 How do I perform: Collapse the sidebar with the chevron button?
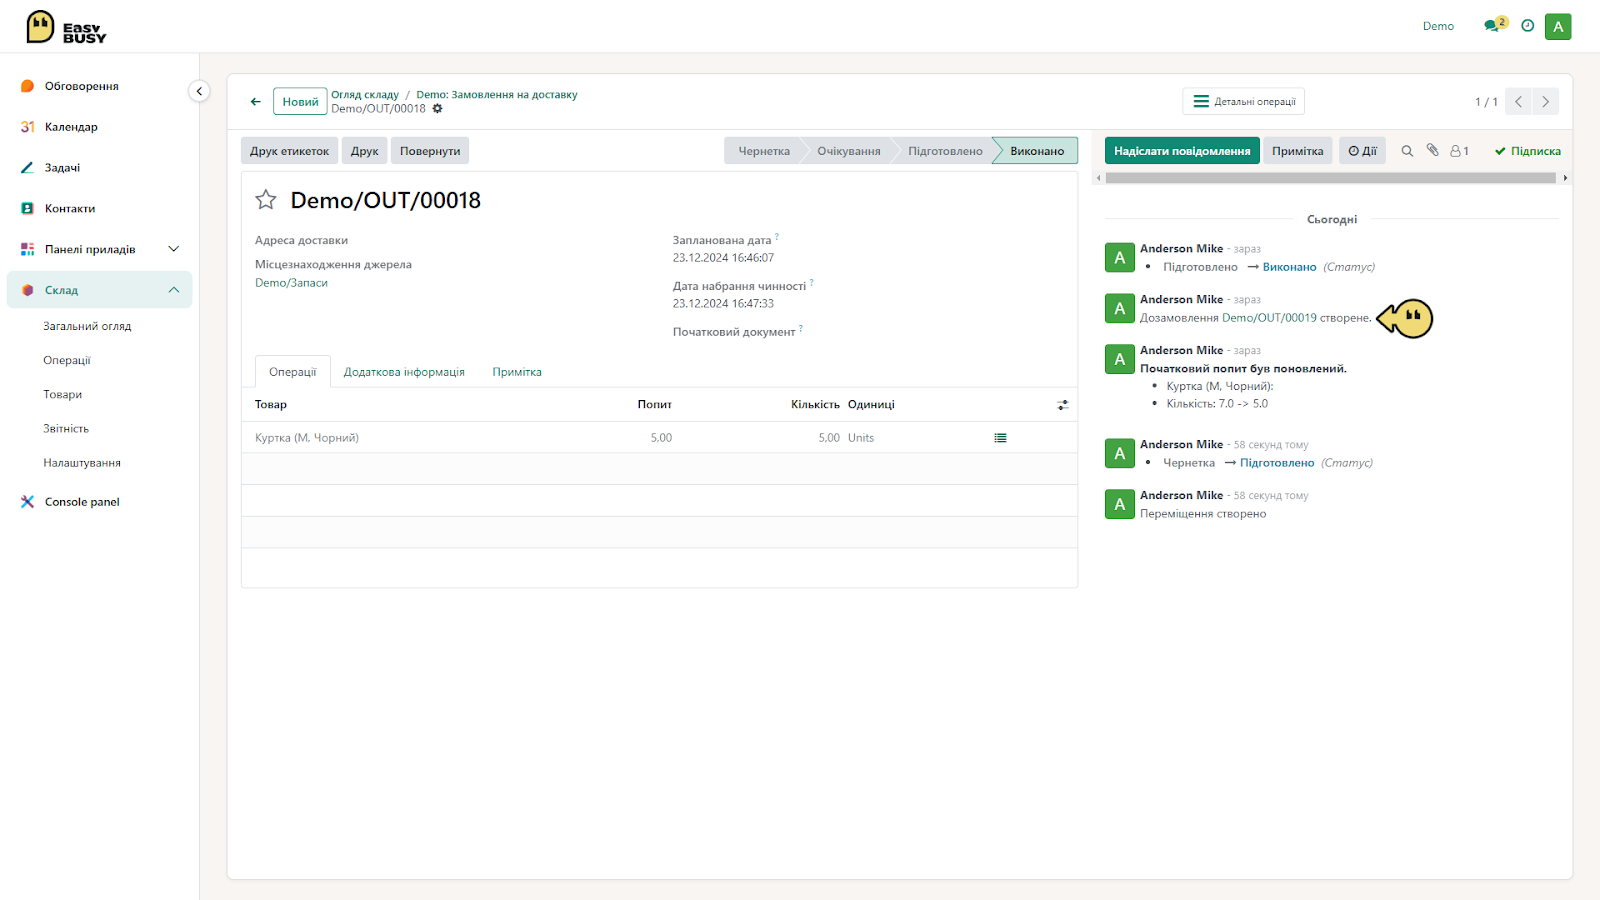(x=199, y=91)
